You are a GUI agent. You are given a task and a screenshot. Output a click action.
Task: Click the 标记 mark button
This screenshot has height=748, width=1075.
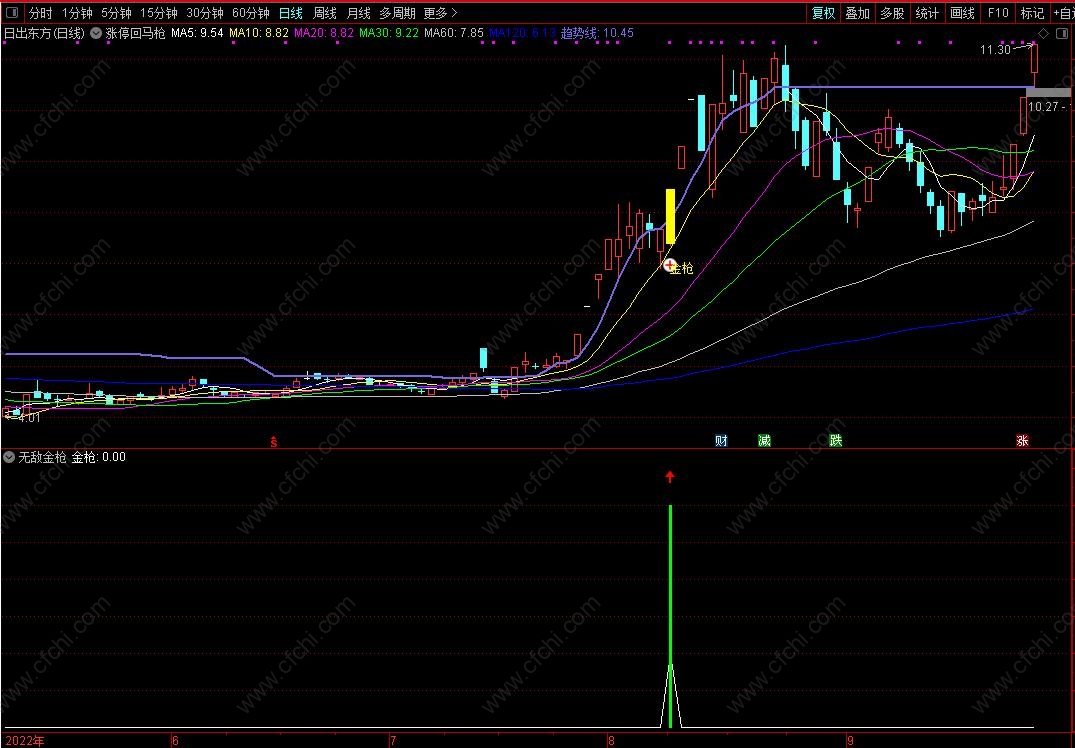pyautogui.click(x=1032, y=13)
